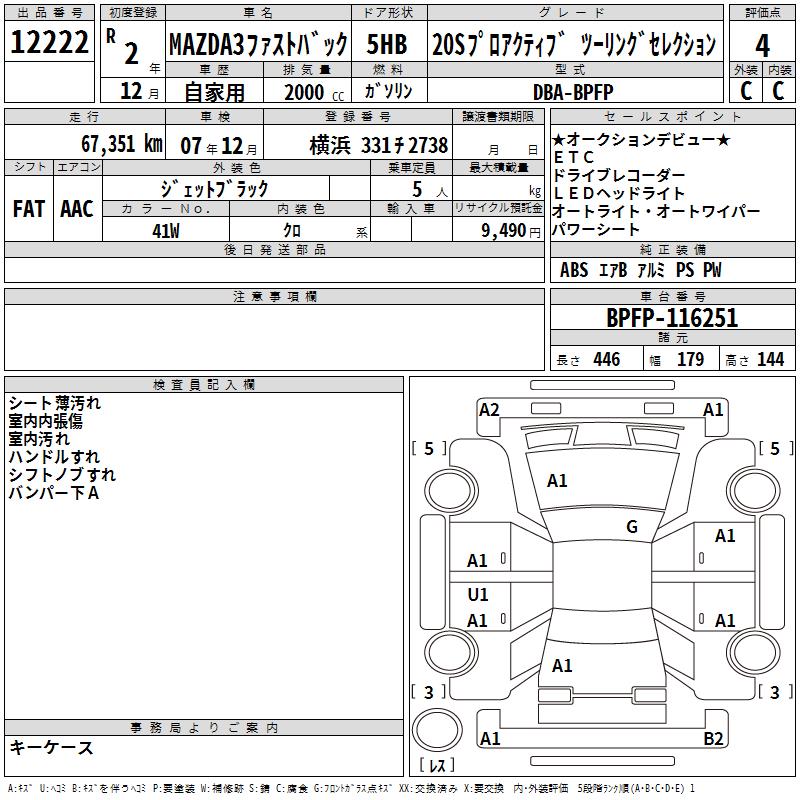
Task: Select the B2 damage mark on the diagram
Action: click(x=713, y=739)
